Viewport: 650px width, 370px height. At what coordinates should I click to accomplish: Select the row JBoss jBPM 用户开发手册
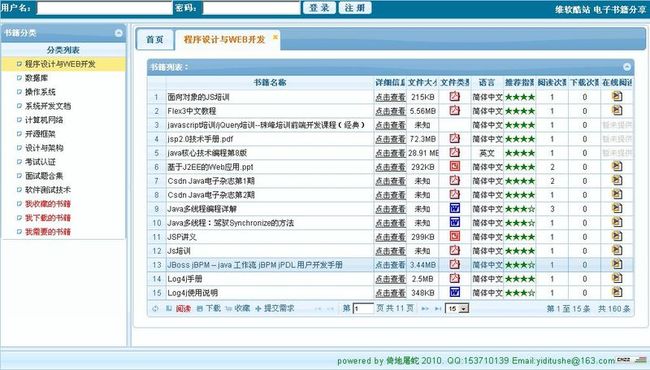tap(390, 265)
